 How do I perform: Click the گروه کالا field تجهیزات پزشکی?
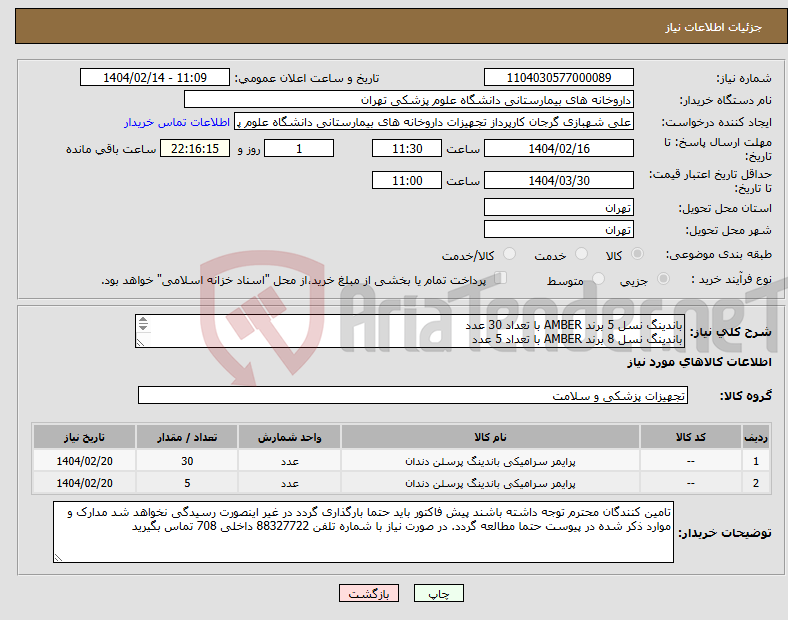click(413, 395)
